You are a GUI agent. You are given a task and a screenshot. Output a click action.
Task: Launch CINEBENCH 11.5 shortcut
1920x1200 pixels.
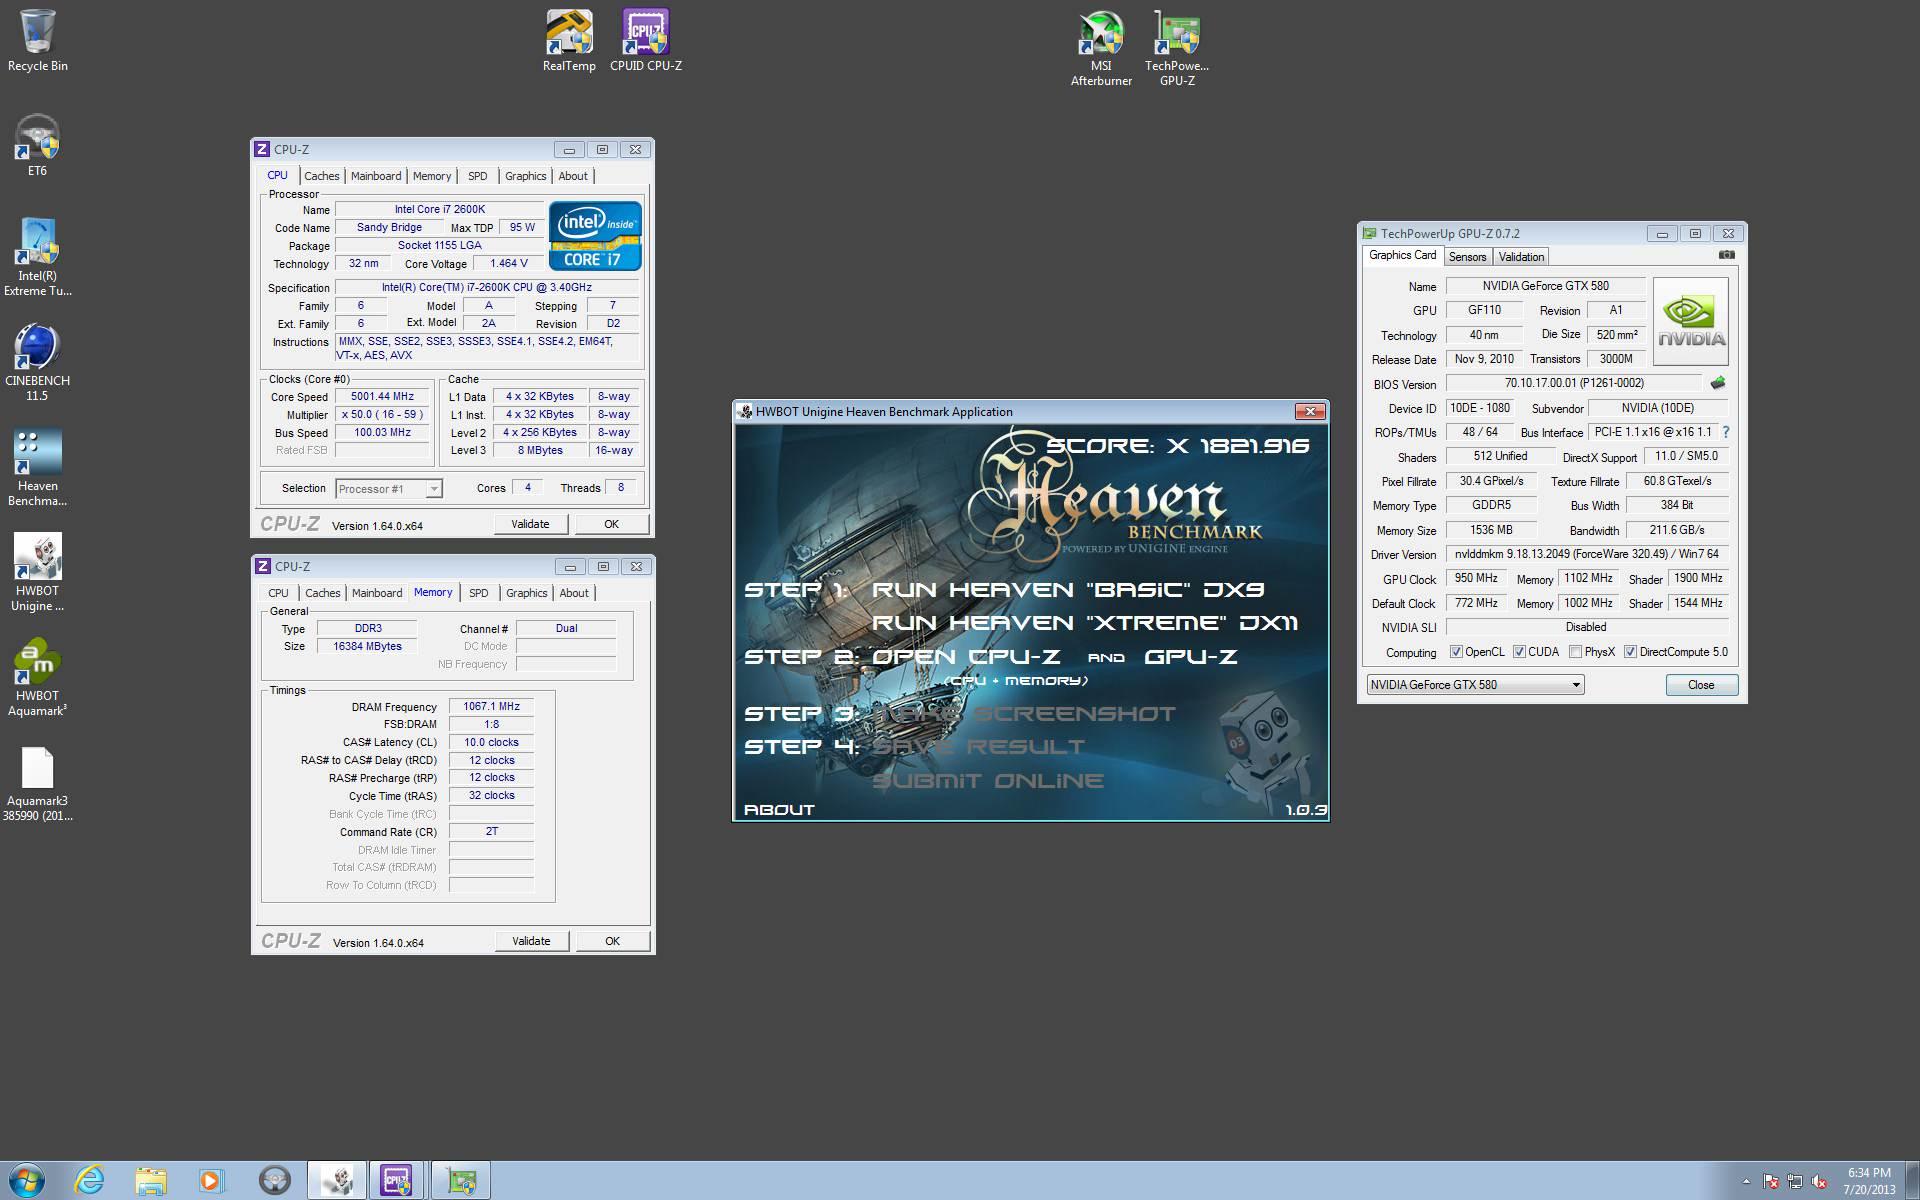click(37, 363)
